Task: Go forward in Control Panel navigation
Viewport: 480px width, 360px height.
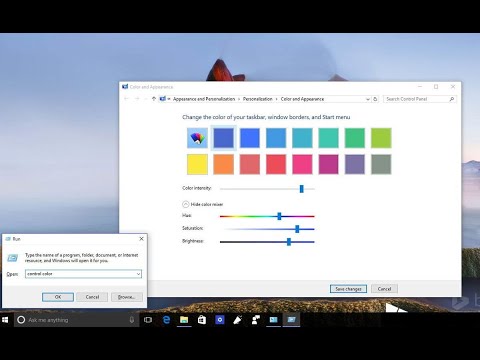Action: point(137,99)
